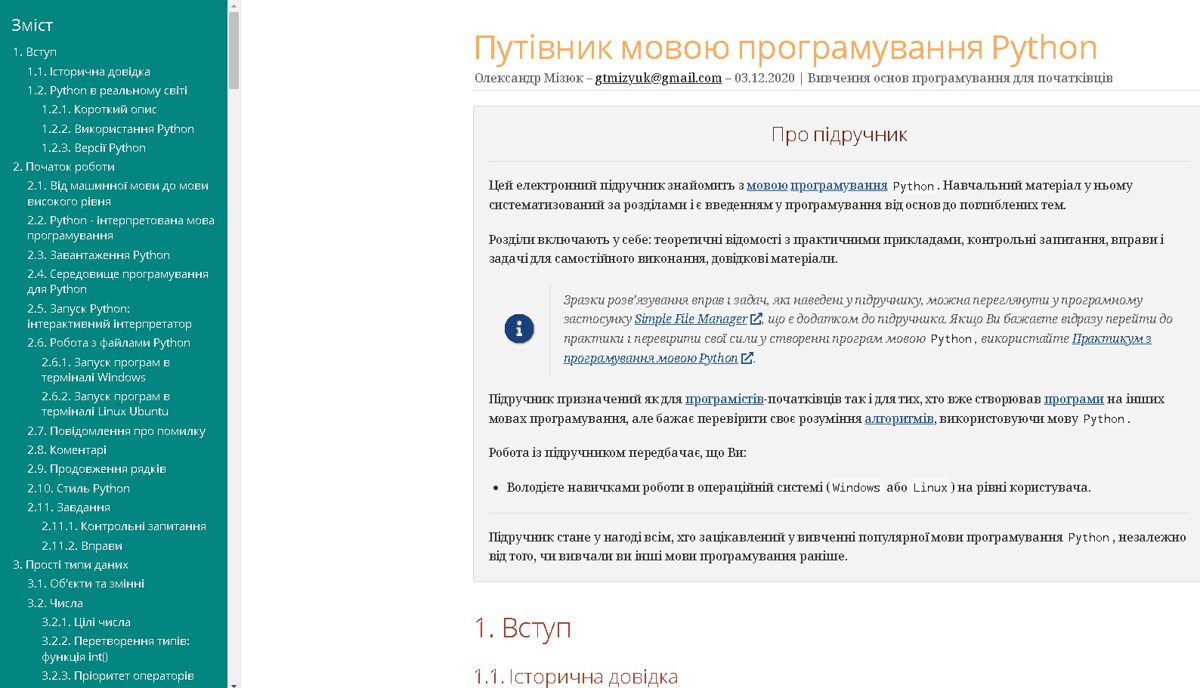Image resolution: width=1200 pixels, height=688 pixels.
Task: Click the Зміст sidebar heading
Action: coord(32,25)
